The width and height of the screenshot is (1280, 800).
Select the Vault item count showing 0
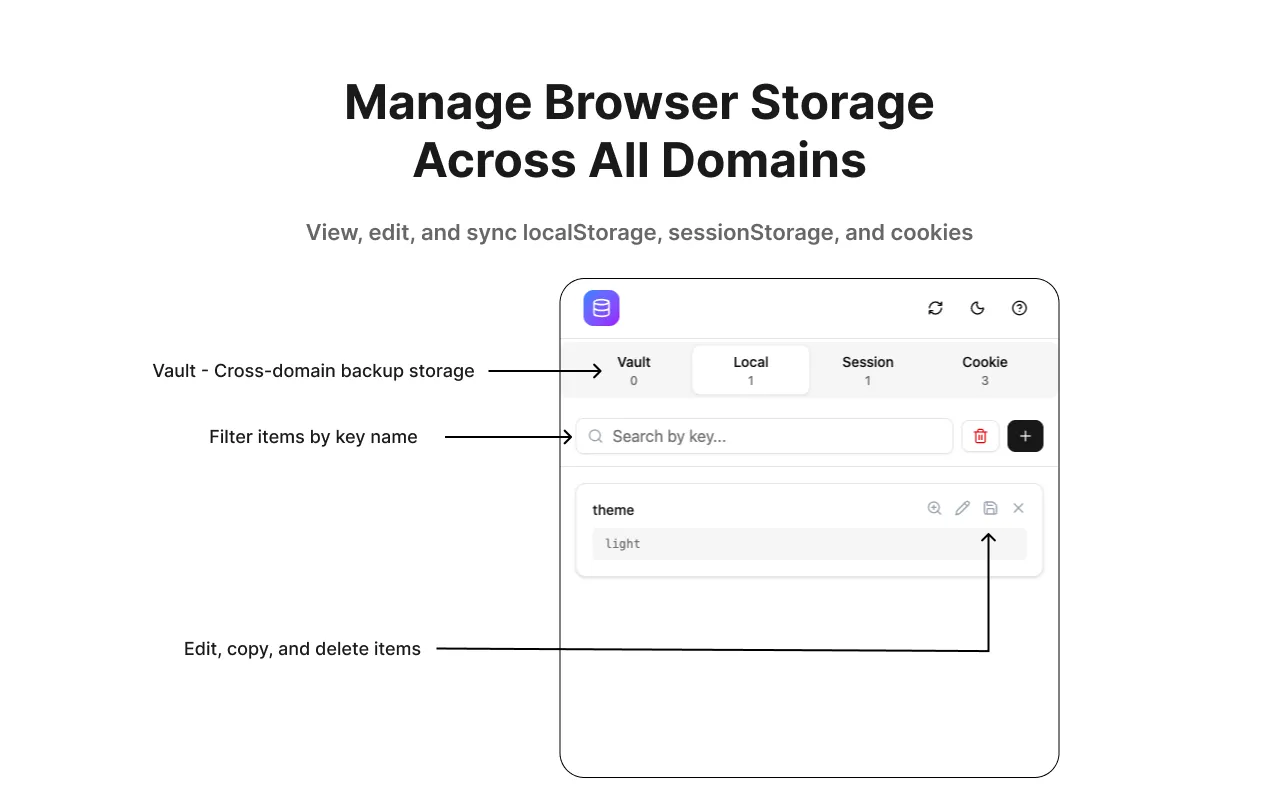coord(633,381)
